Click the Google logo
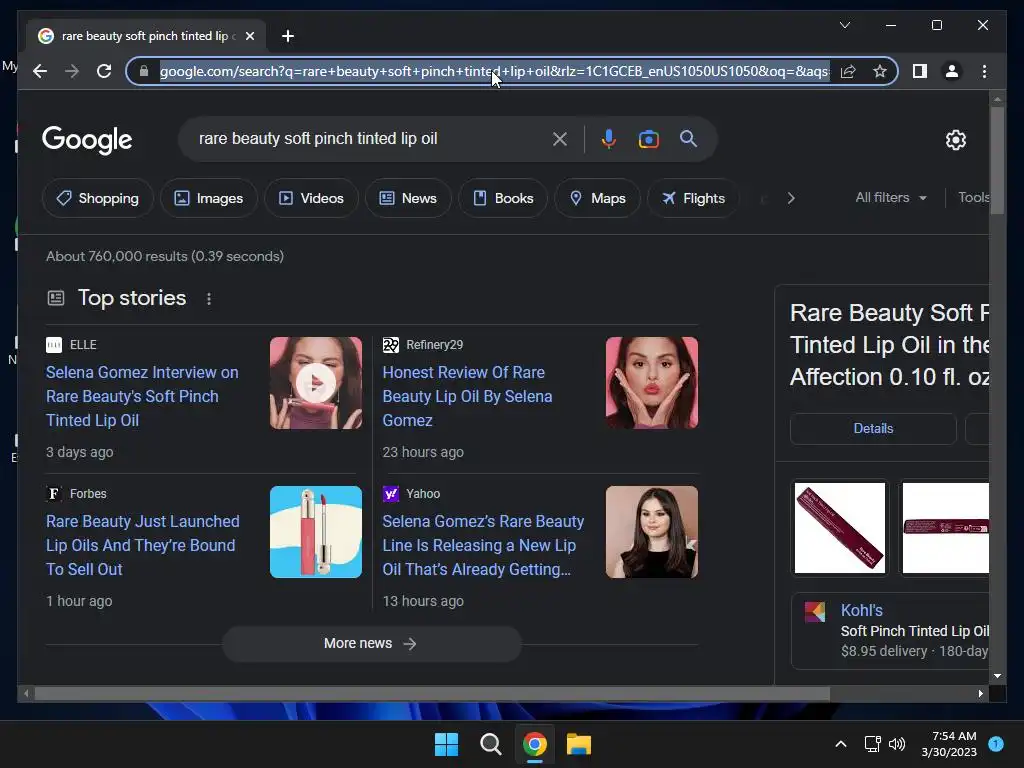The width and height of the screenshot is (1024, 768). 87,140
